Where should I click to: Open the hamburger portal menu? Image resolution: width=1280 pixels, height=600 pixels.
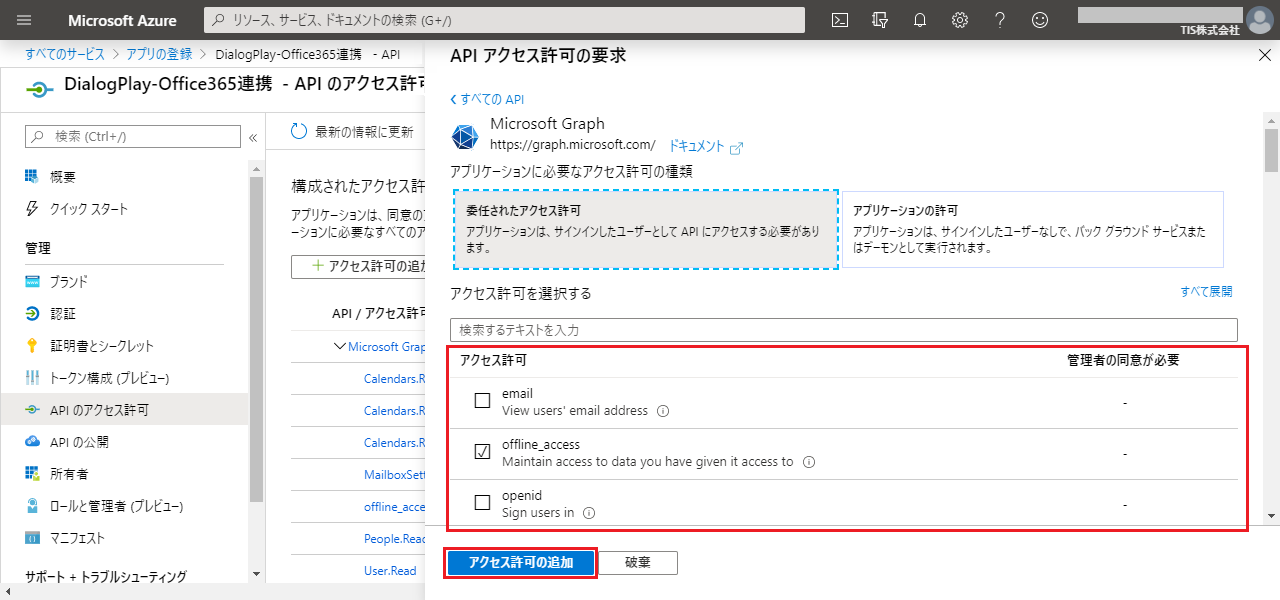click(25, 20)
